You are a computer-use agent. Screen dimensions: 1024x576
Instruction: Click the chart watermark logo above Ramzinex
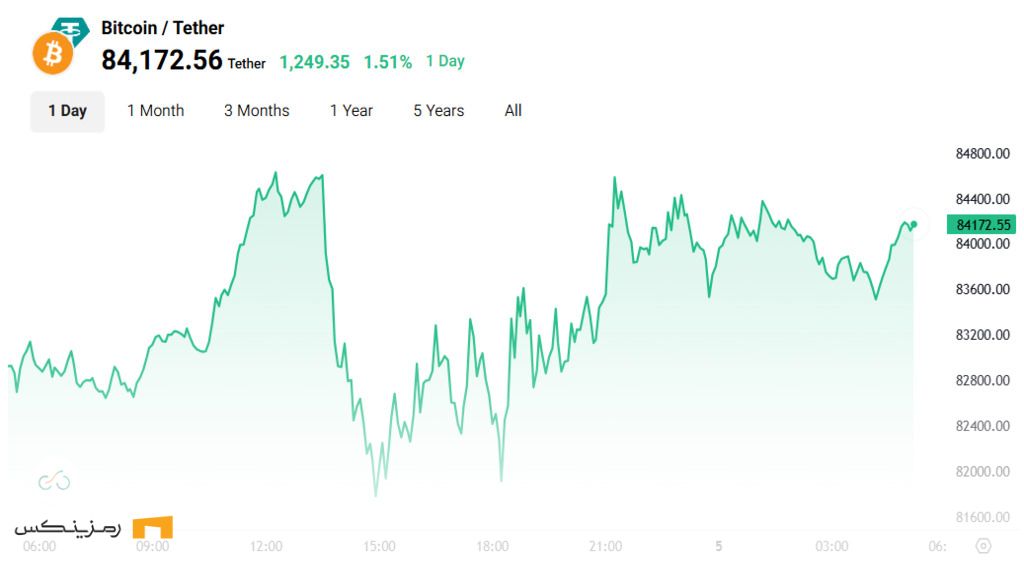coord(54,482)
